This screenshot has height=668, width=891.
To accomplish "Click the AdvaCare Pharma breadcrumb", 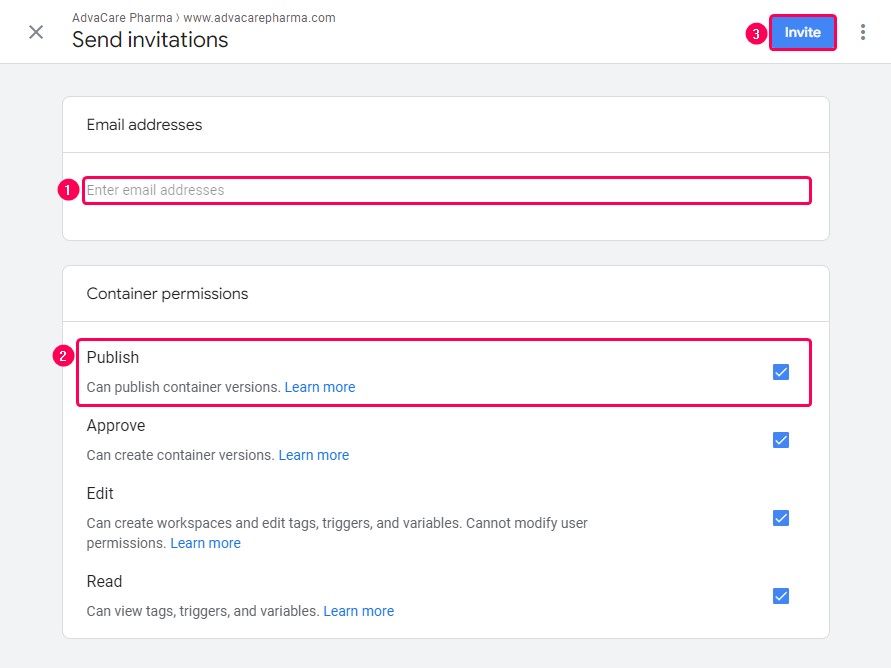I will 122,18.
